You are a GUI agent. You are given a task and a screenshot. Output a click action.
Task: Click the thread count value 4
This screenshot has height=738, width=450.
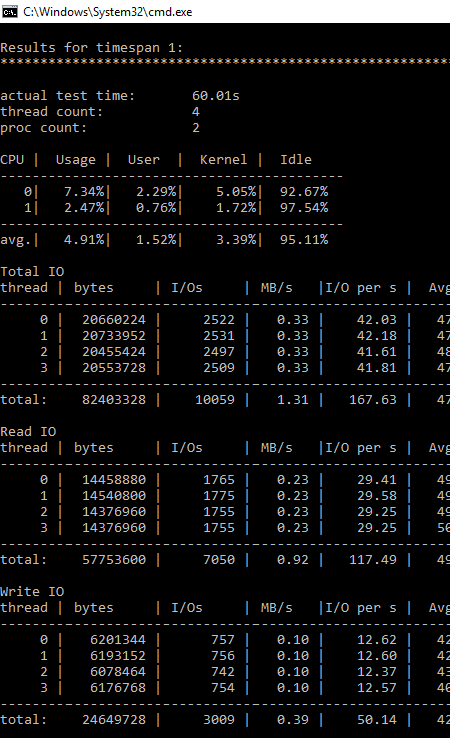tap(196, 112)
